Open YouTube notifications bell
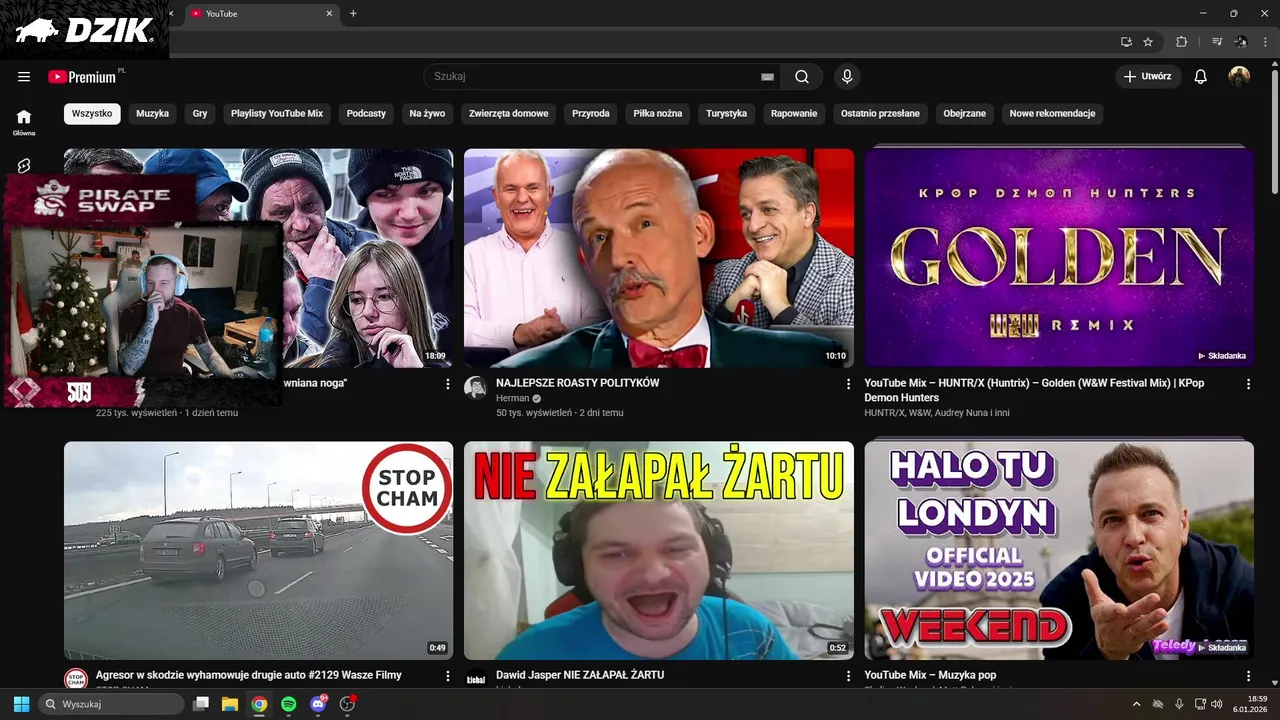This screenshot has width=1280, height=720. pyautogui.click(x=1201, y=77)
